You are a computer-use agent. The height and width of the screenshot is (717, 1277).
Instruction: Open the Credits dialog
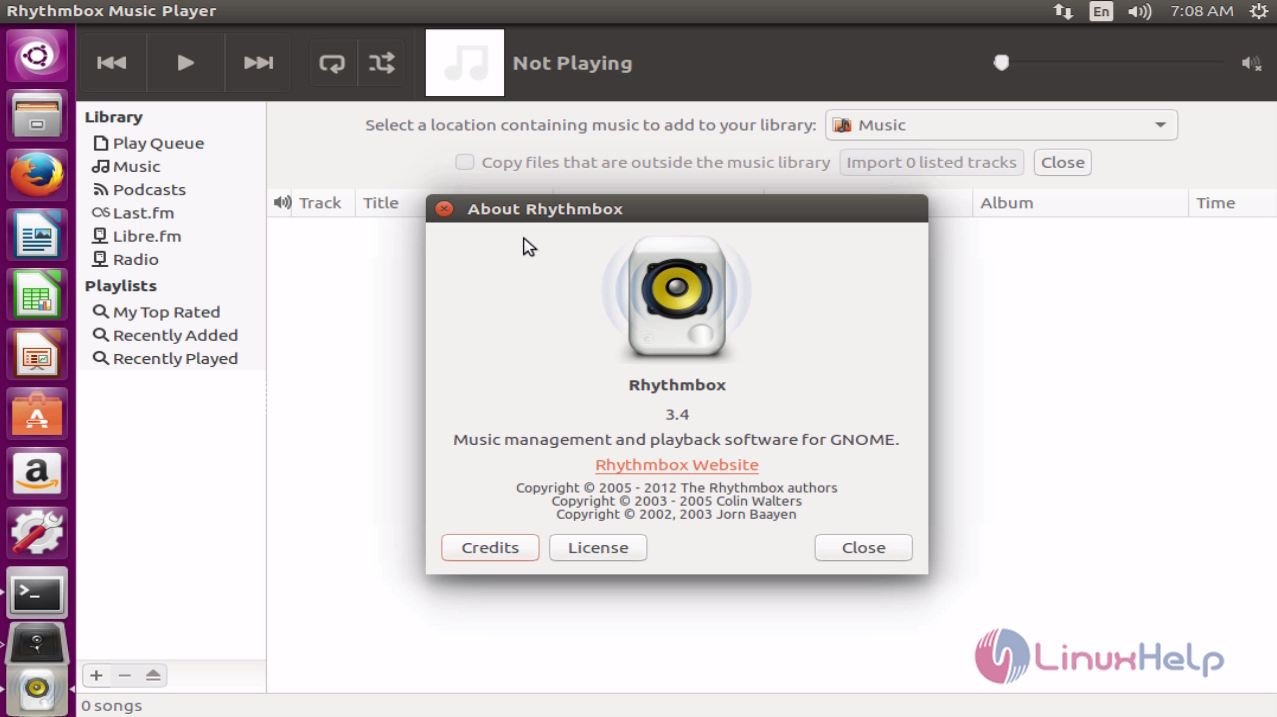click(x=489, y=547)
